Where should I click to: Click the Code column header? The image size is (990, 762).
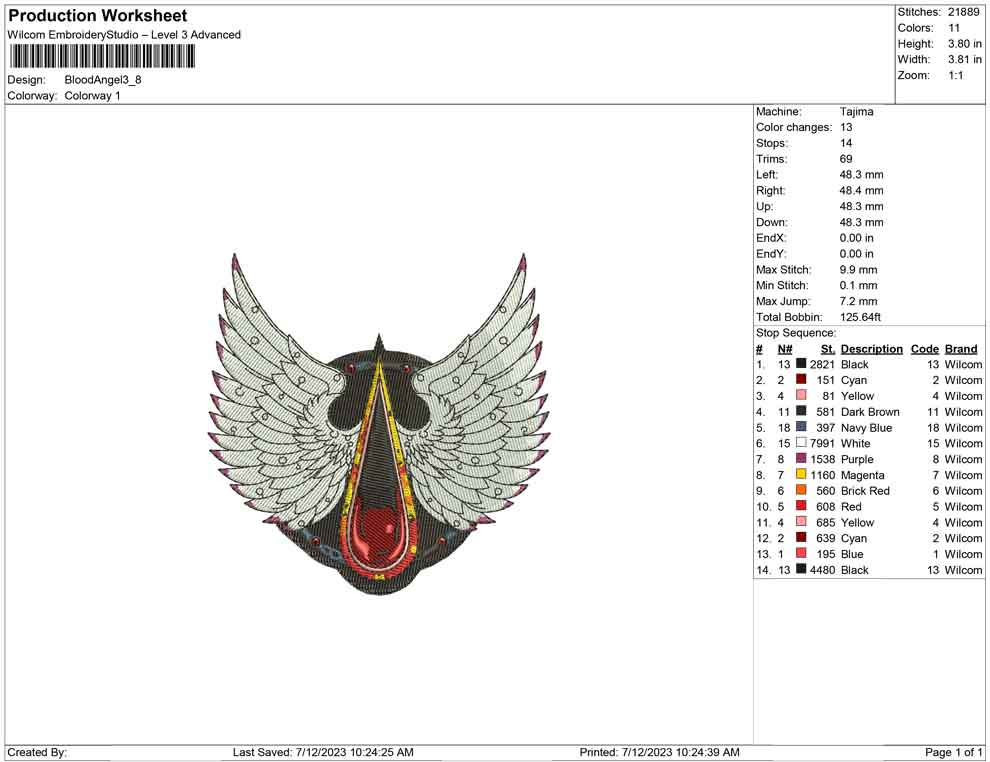tap(924, 349)
